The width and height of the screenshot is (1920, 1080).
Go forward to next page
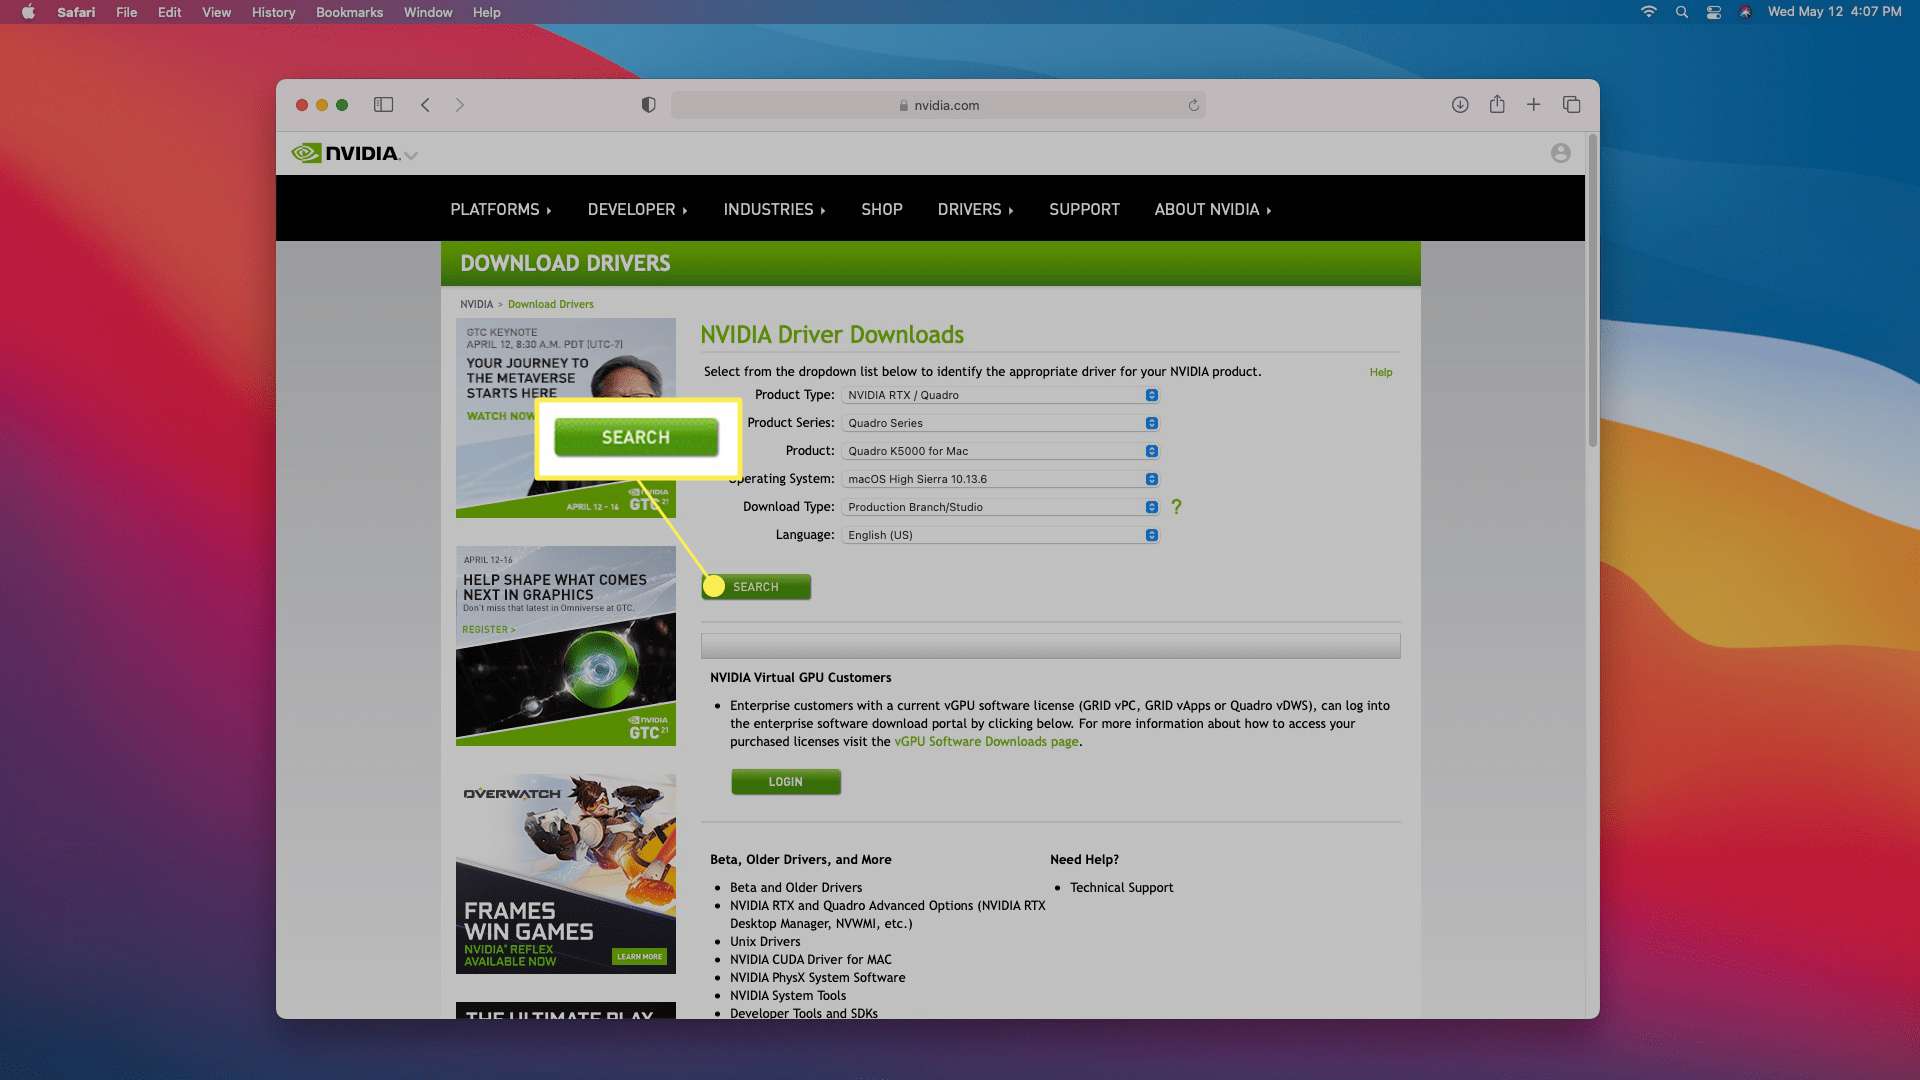tap(460, 105)
